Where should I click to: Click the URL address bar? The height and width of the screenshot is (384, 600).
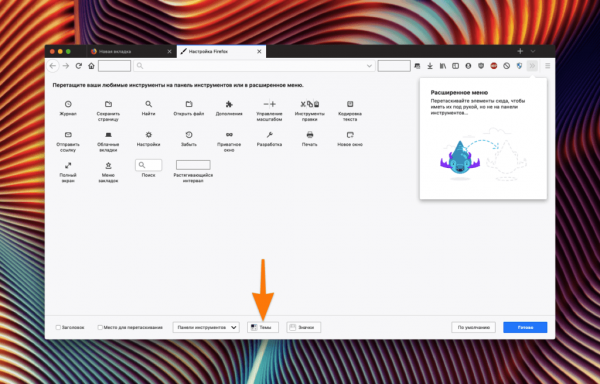(254, 66)
